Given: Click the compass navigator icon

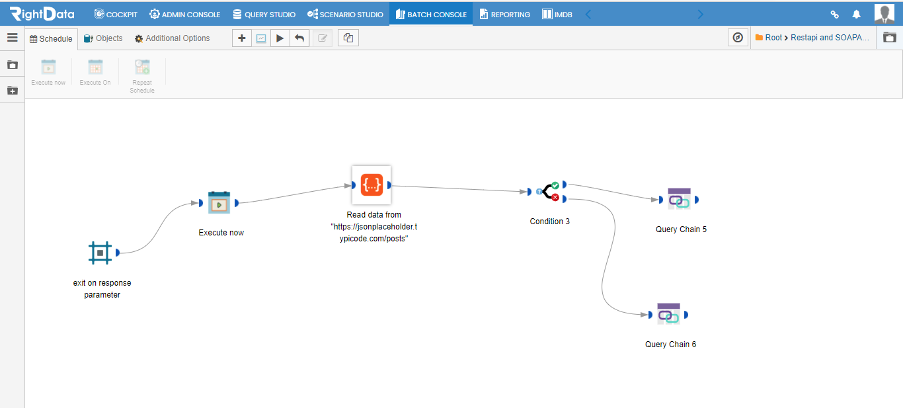Looking at the screenshot, I should point(737,38).
